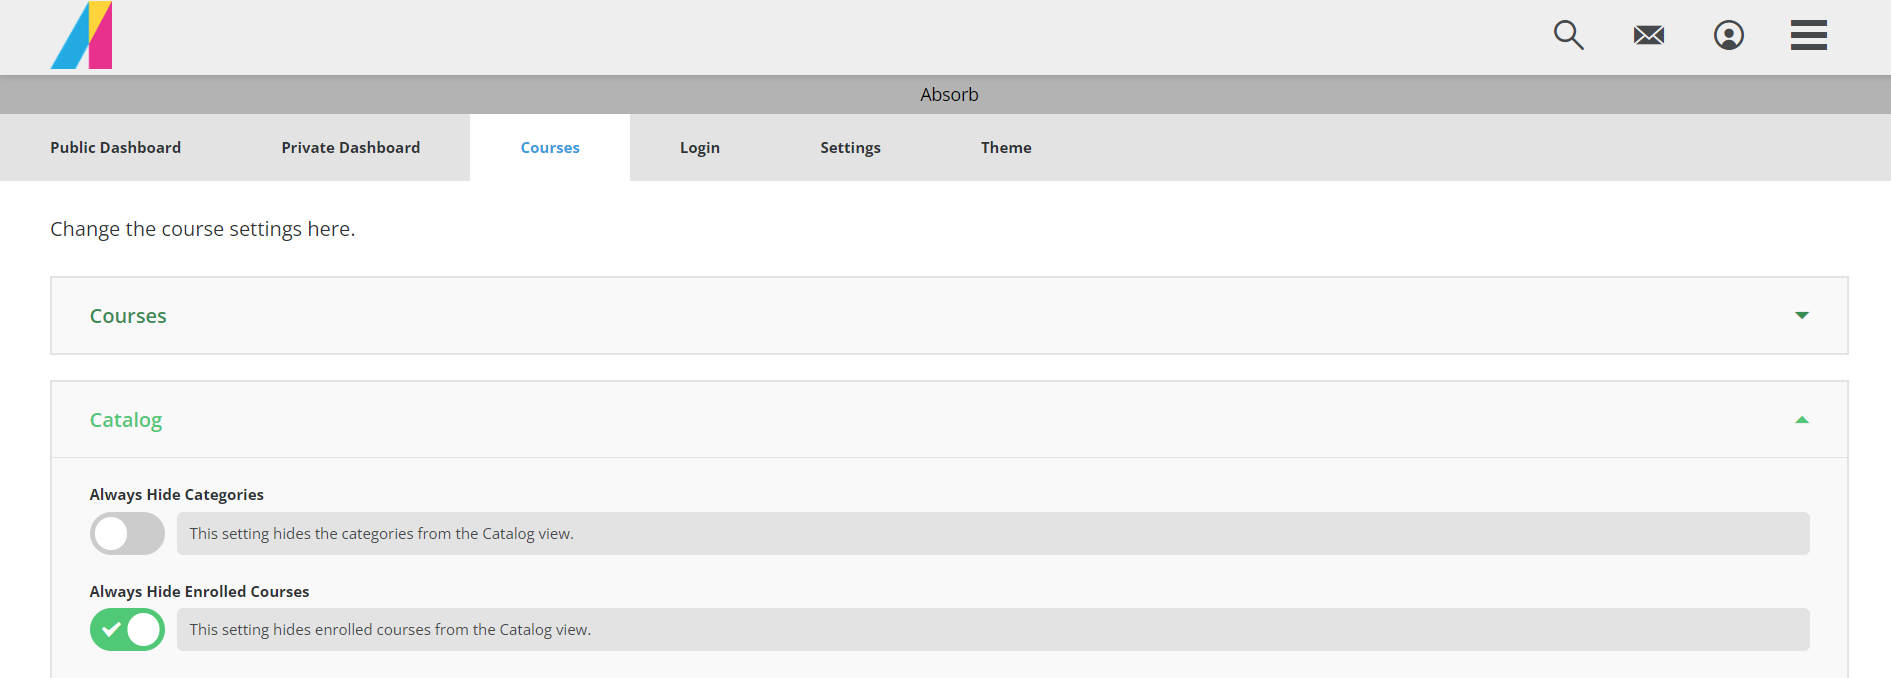Open the user profile icon
The width and height of the screenshot is (1891, 678).
tap(1729, 35)
